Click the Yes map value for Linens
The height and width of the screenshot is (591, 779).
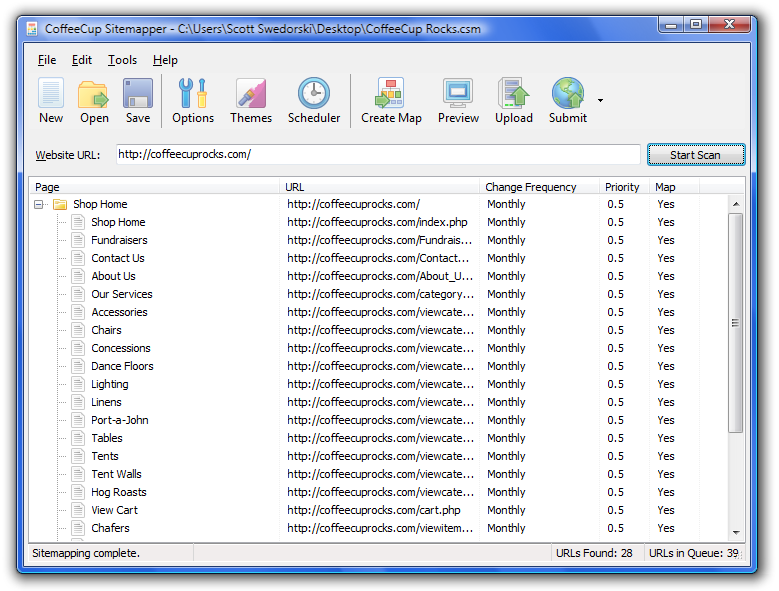click(666, 402)
